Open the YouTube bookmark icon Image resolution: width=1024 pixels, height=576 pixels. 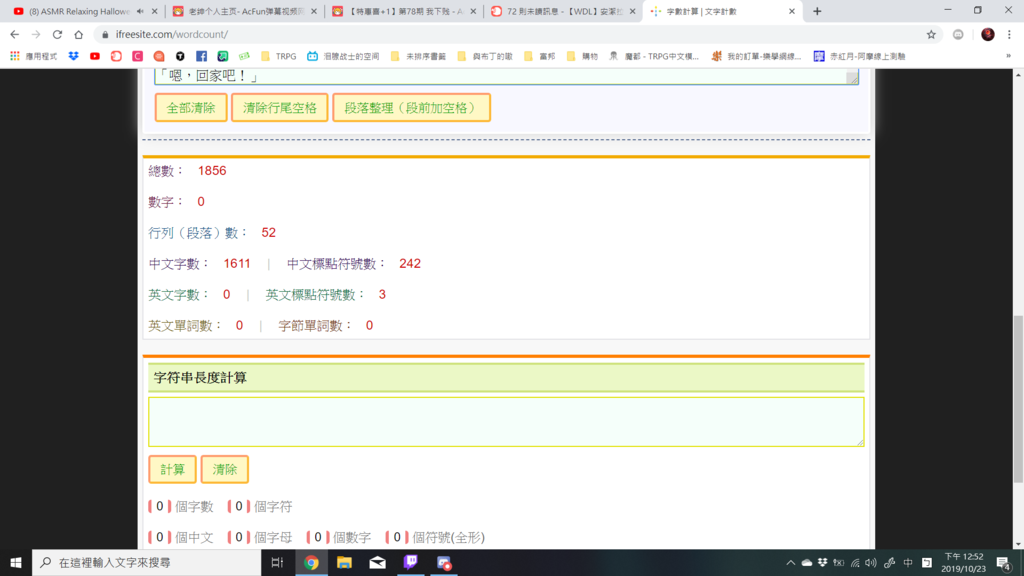pyautogui.click(x=95, y=56)
